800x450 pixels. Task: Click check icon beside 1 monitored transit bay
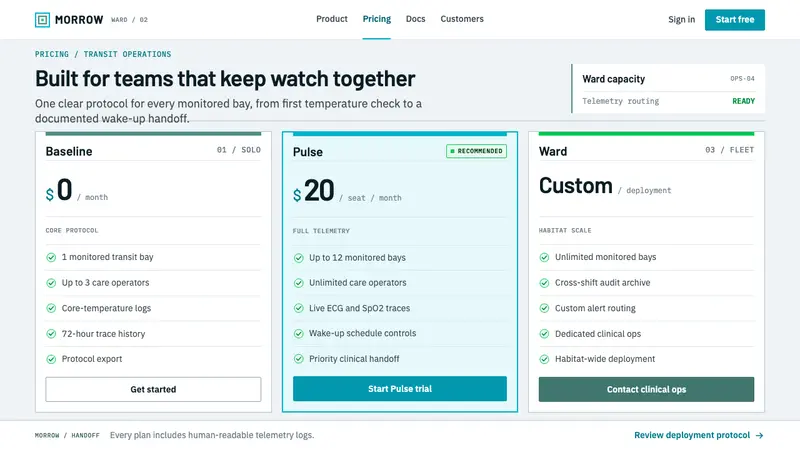click(x=51, y=257)
